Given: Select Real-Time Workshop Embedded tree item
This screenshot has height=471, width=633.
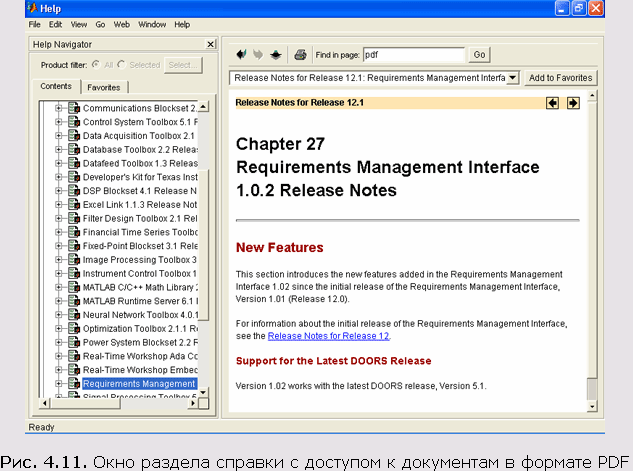Looking at the screenshot, I should [140, 370].
